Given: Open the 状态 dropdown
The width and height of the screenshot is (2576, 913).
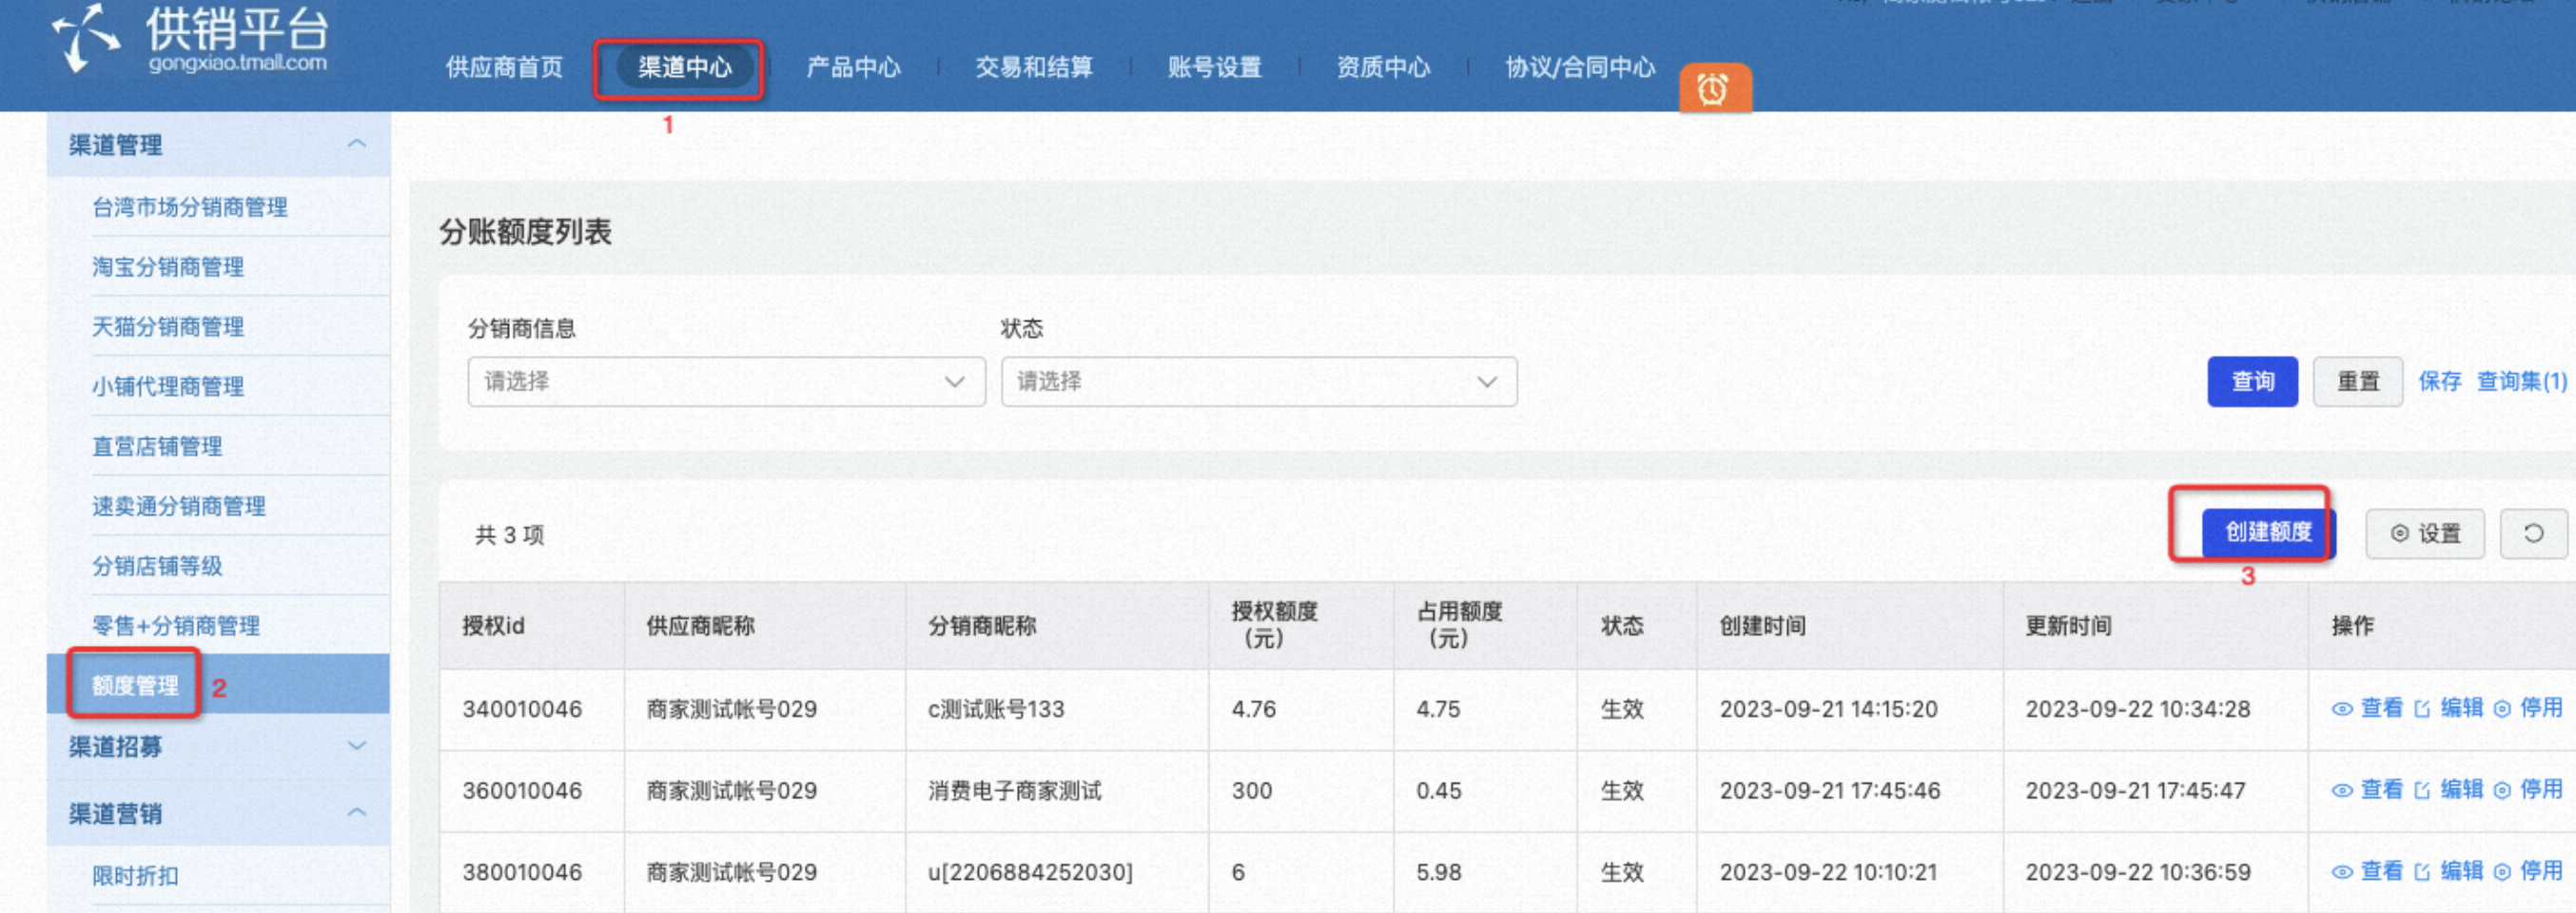Looking at the screenshot, I should click(1259, 382).
